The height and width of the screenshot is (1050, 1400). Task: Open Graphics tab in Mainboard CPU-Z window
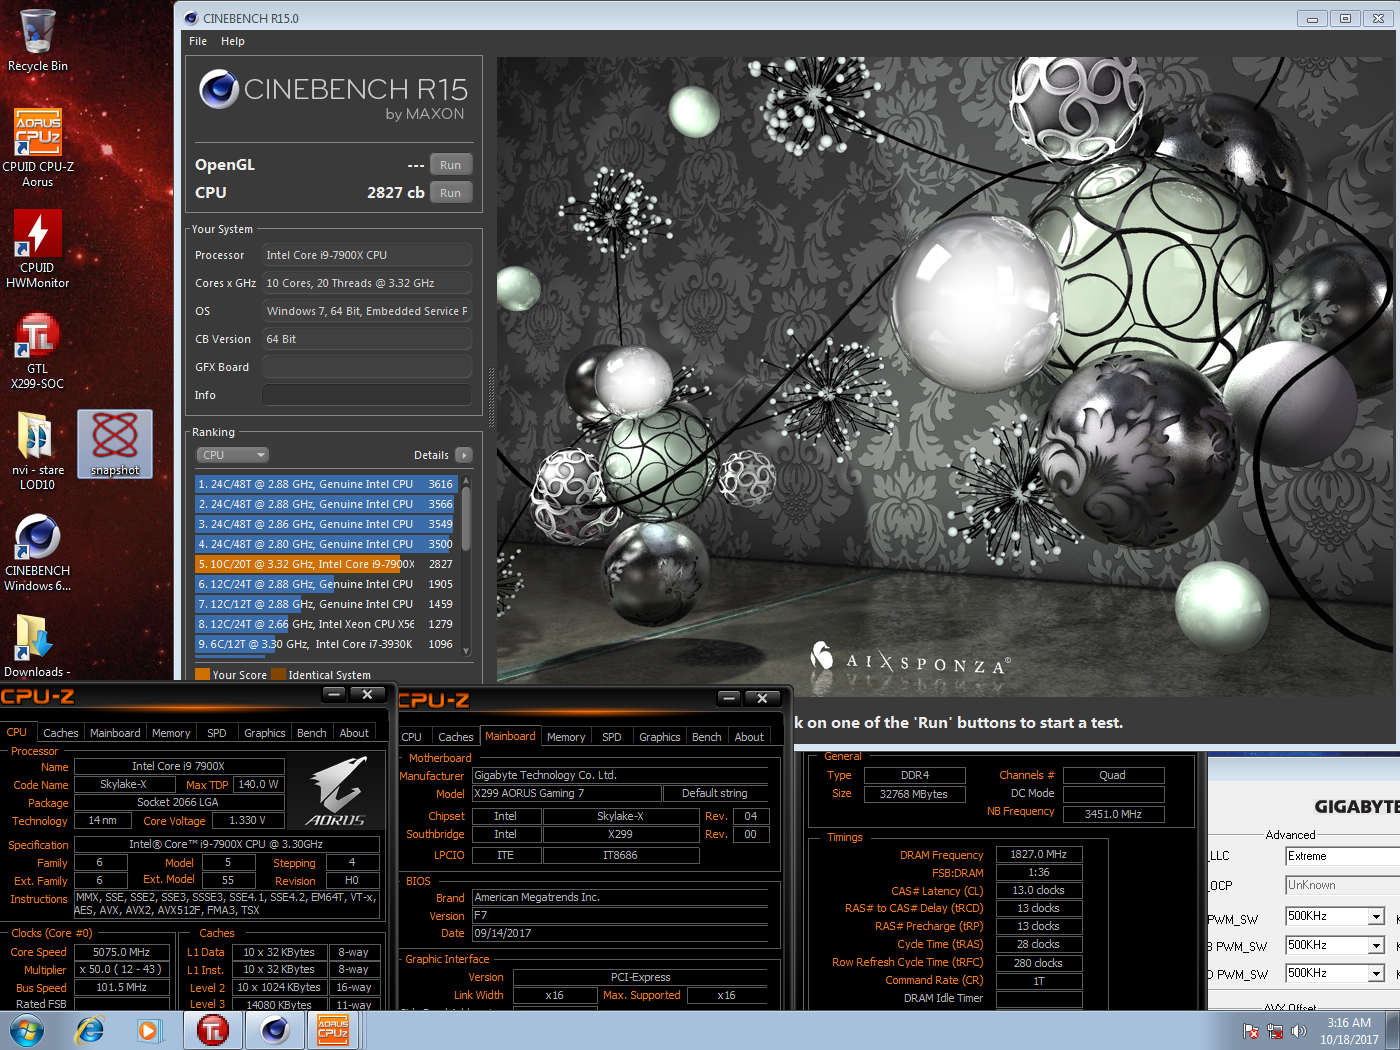point(660,737)
